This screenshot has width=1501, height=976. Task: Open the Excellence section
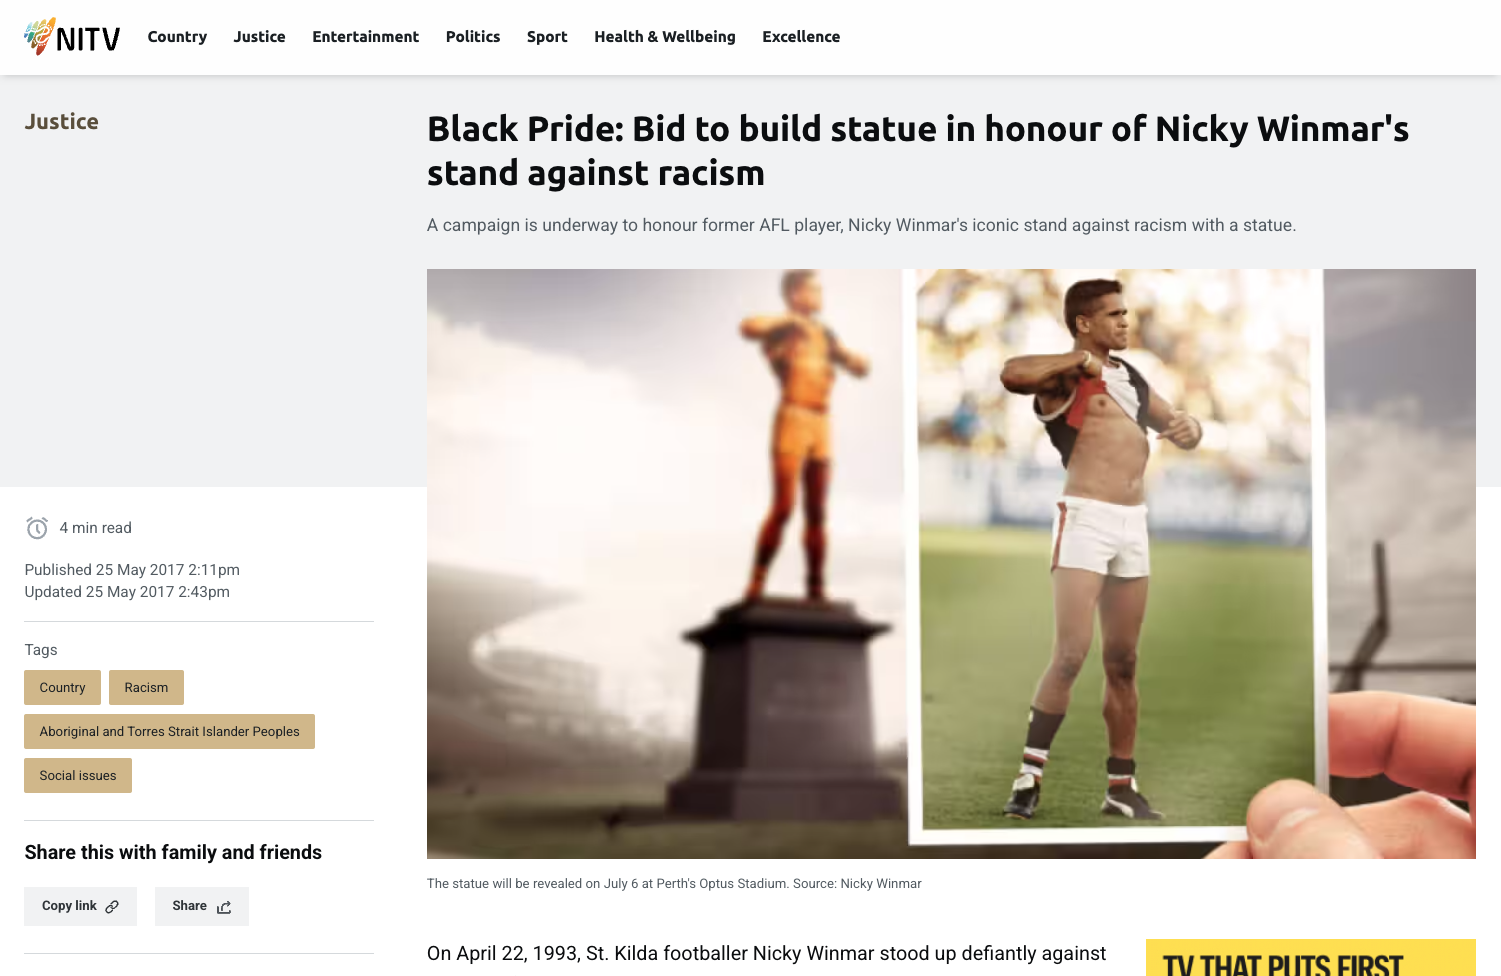801,37
